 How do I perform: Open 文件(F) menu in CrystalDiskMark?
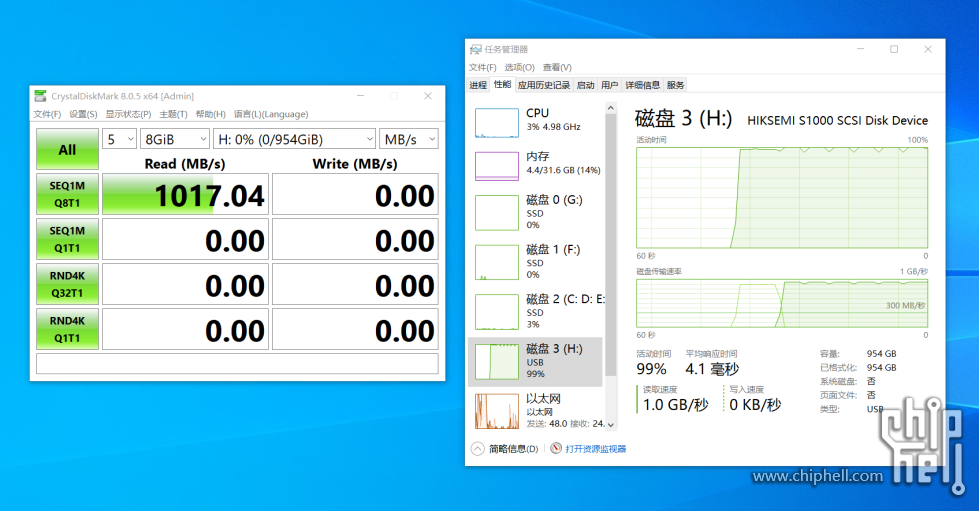[x=47, y=114]
